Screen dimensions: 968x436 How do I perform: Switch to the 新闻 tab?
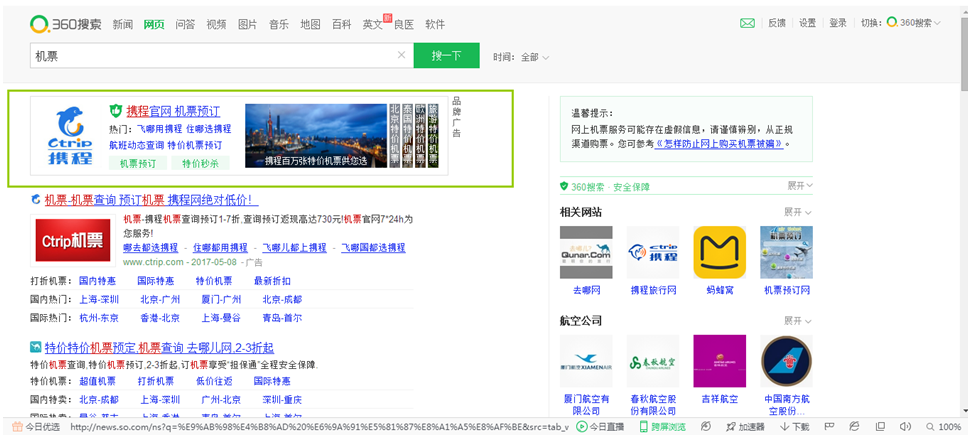click(122, 24)
